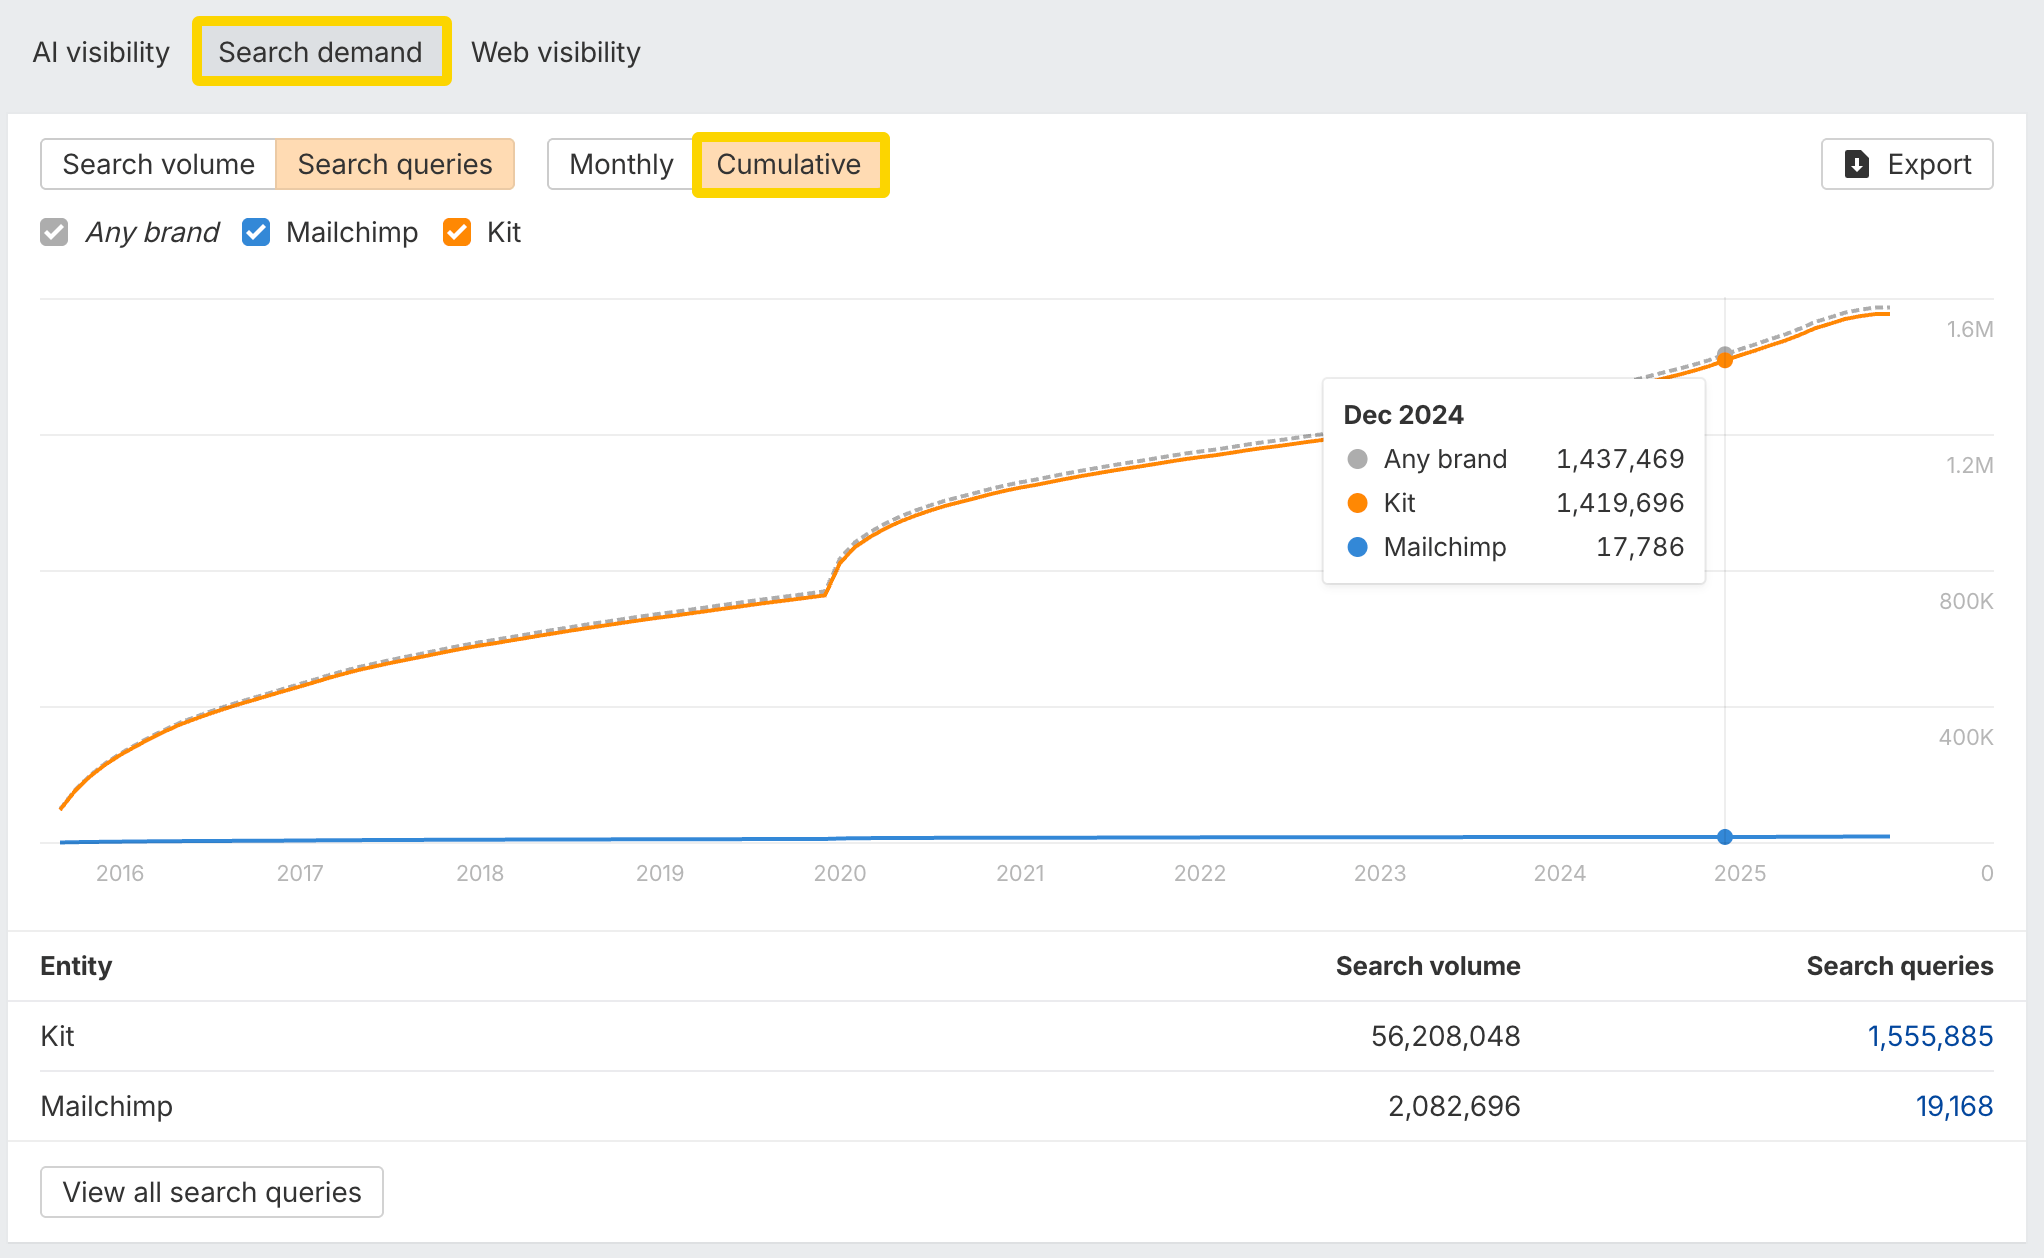This screenshot has height=1258, width=2044.
Task: Select the Search demand tab
Action: click(320, 52)
